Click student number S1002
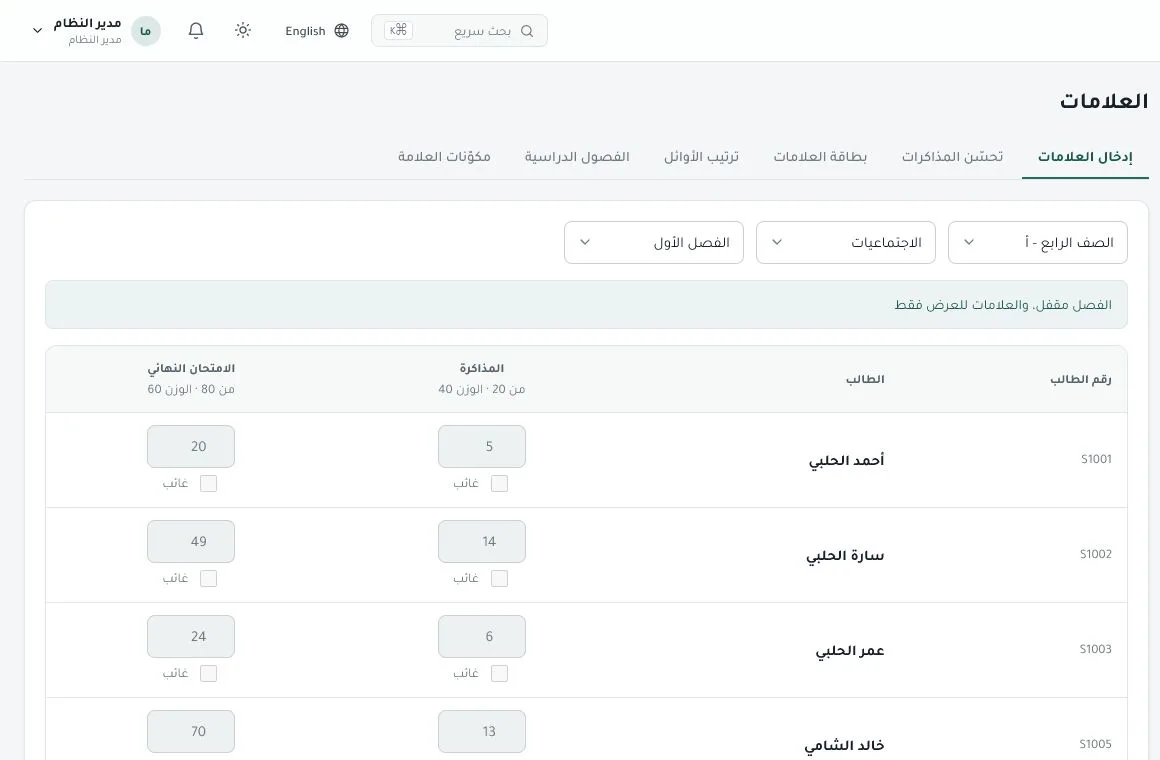 [1096, 554]
